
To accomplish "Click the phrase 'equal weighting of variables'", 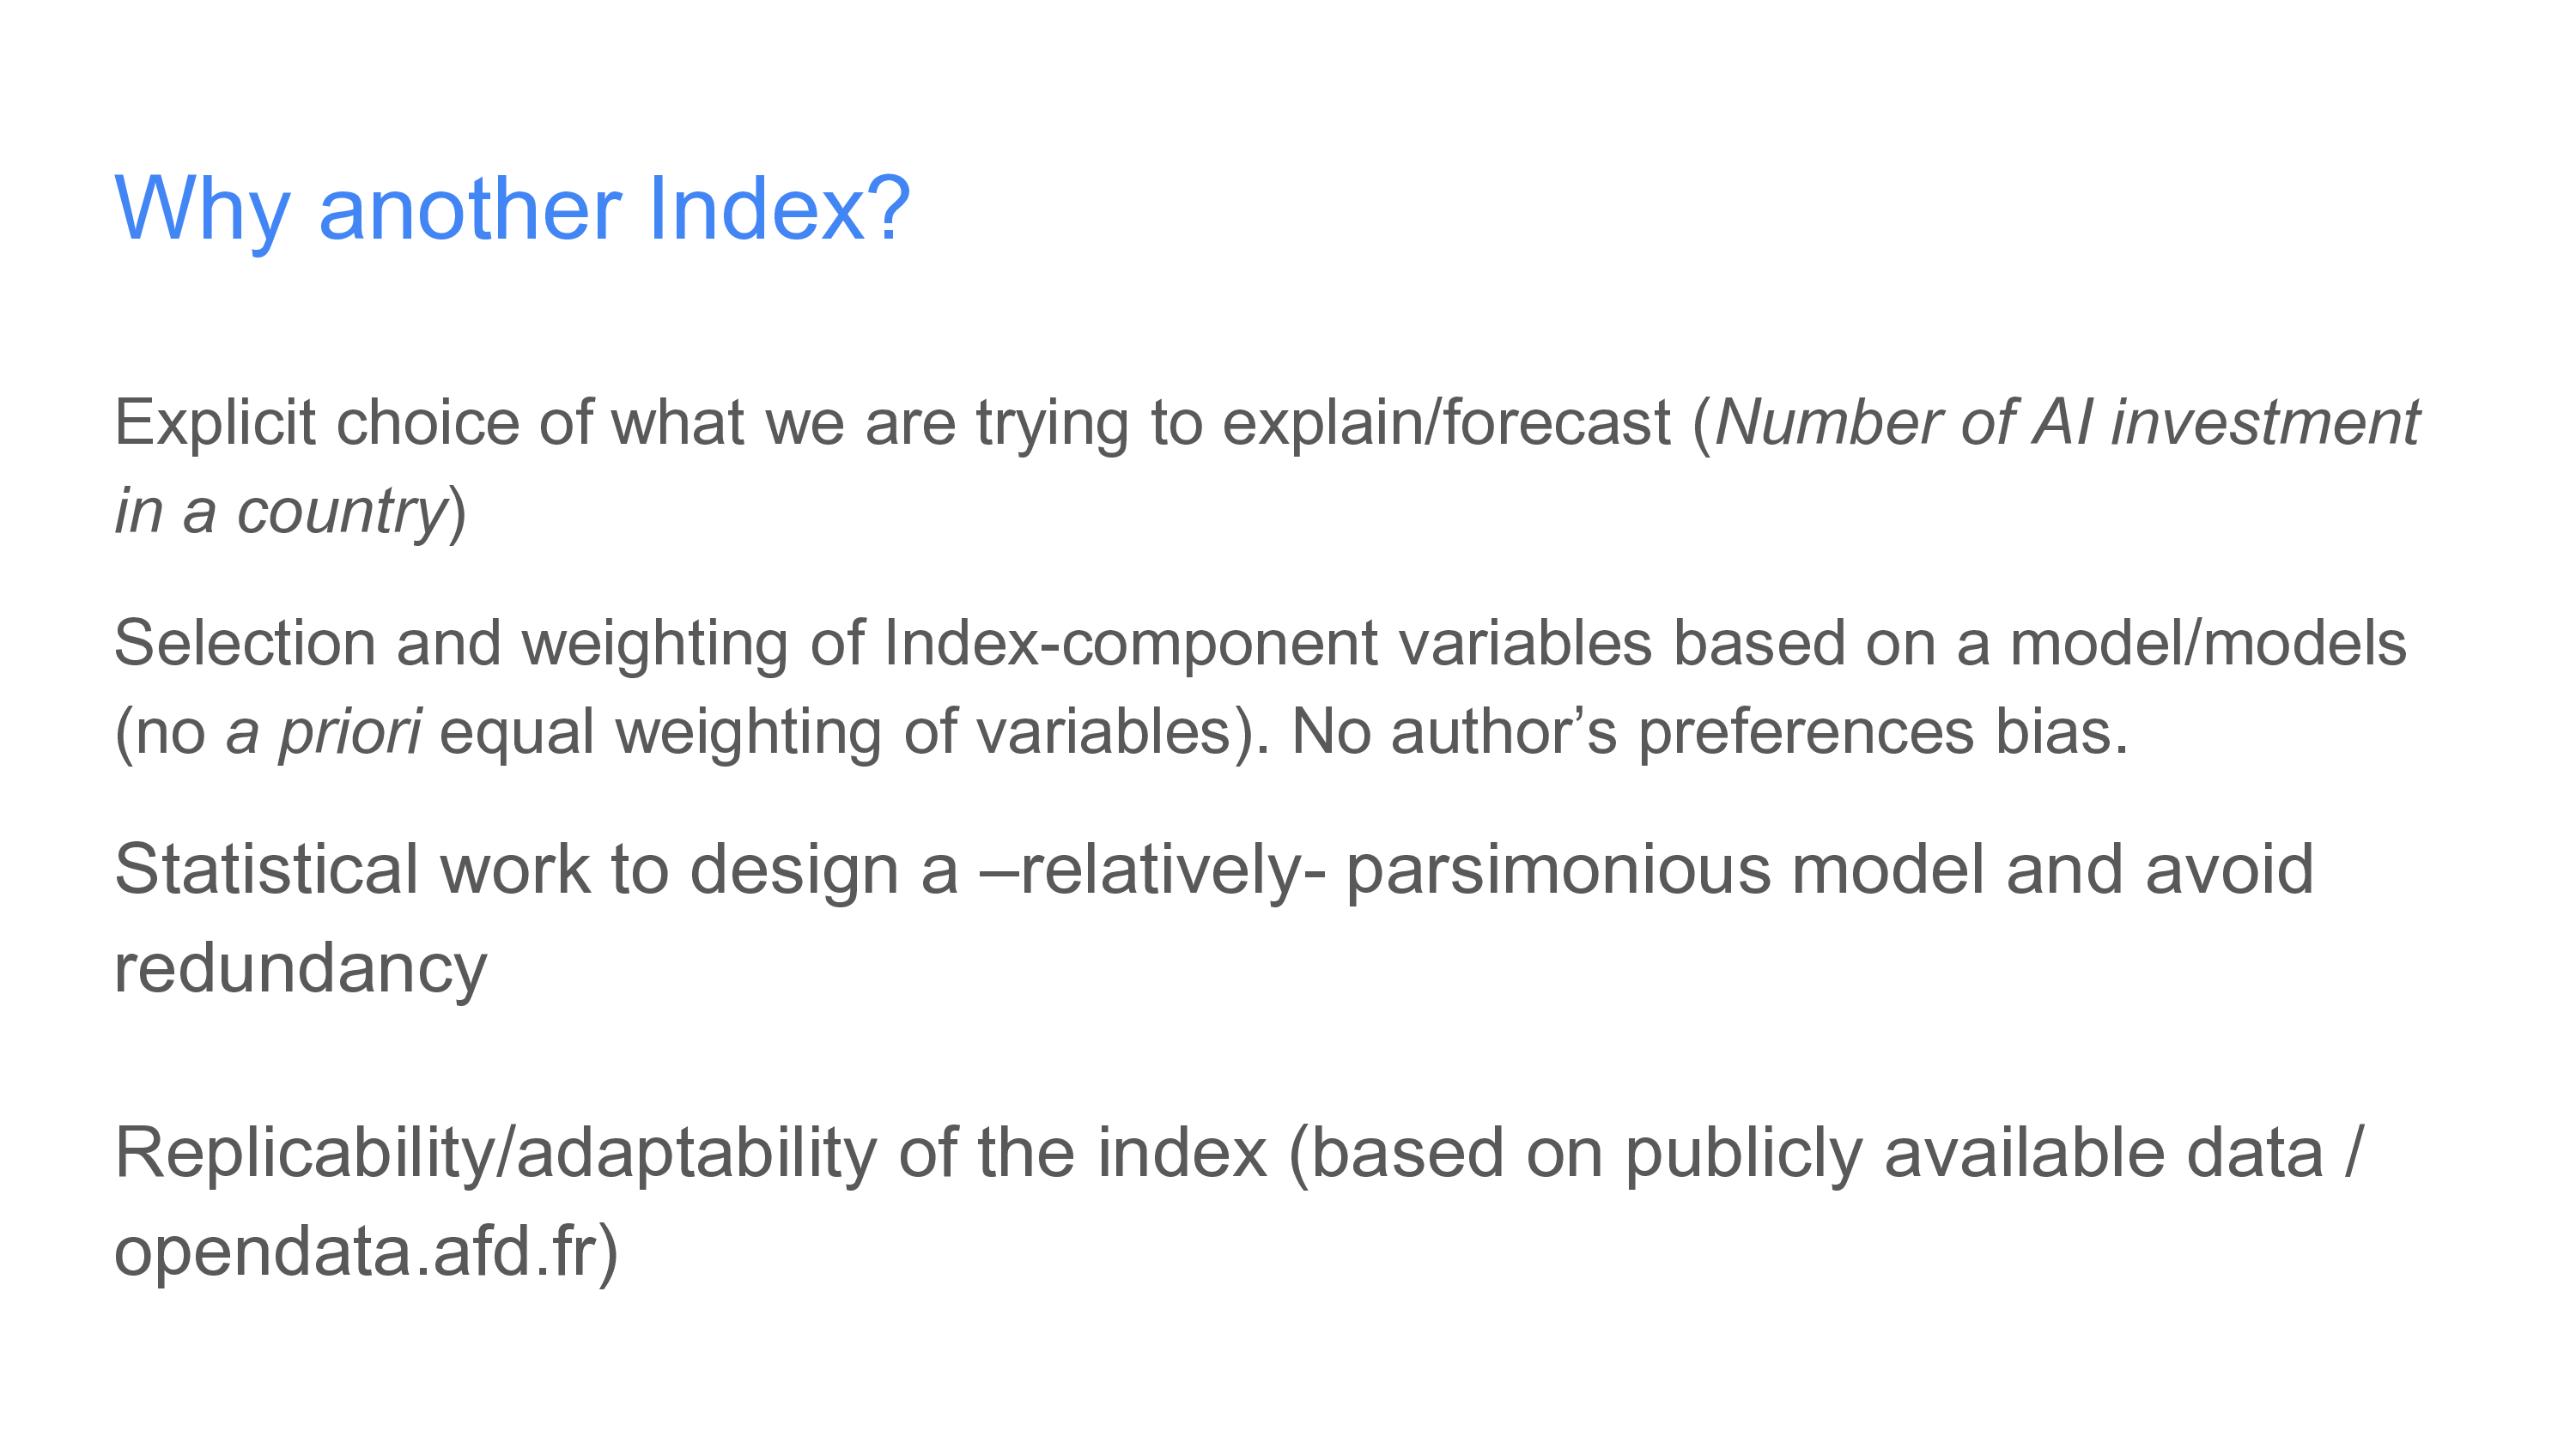I will (835, 732).
